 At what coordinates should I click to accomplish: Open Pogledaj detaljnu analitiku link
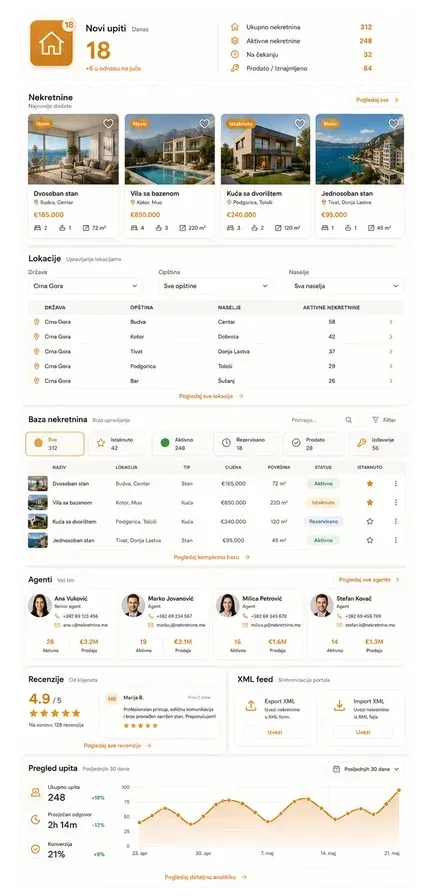coord(206,877)
